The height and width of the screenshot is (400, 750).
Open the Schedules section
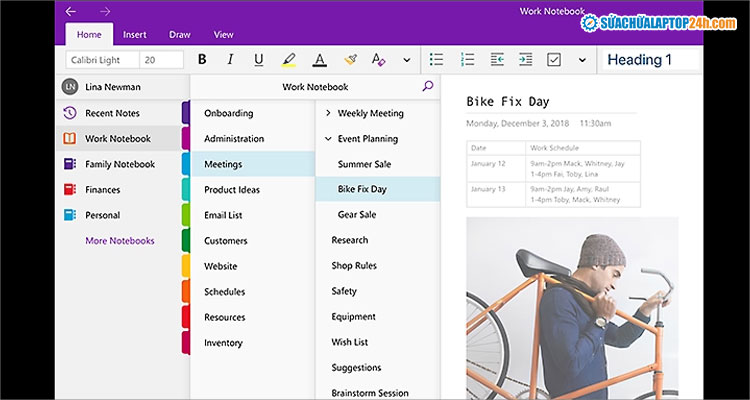point(253,292)
